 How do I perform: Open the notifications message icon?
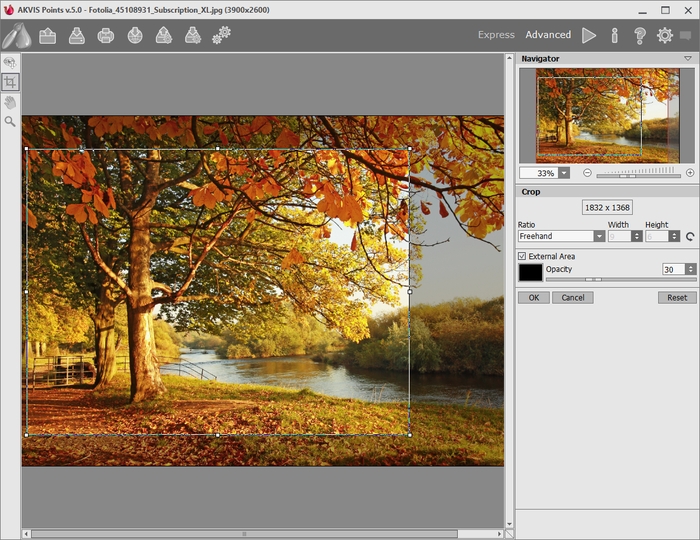(686, 35)
